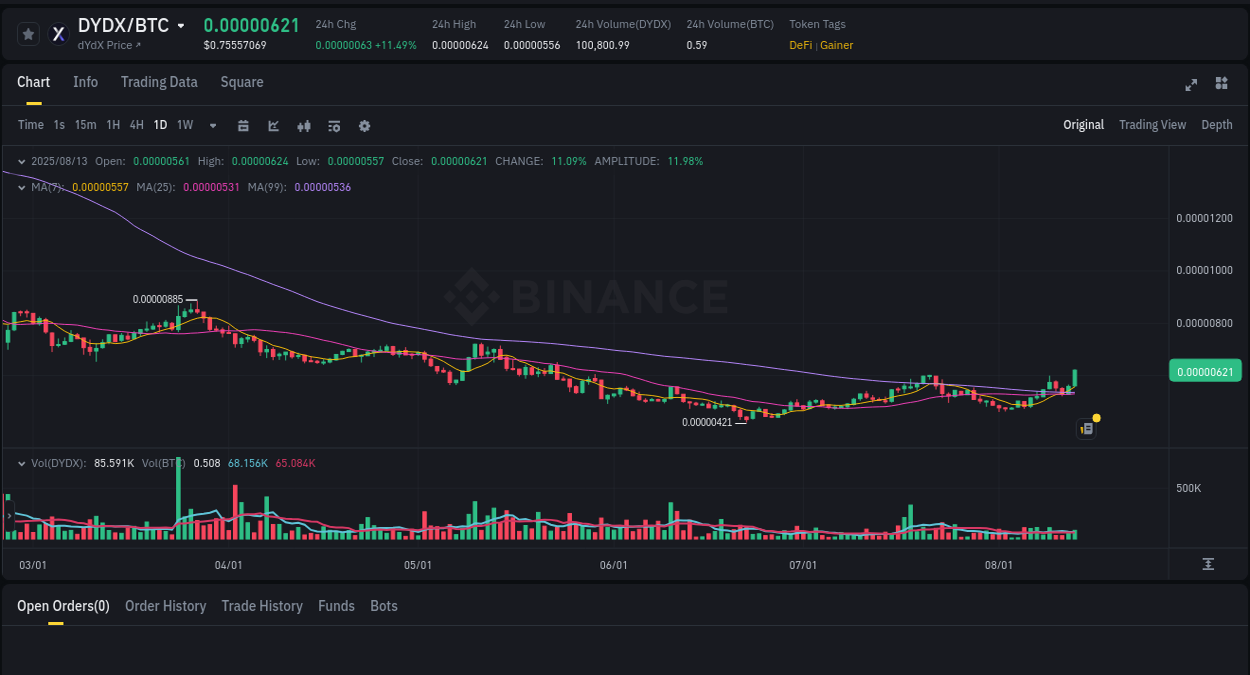Open the technical indicators icon
The width and height of the screenshot is (1250, 675).
point(334,125)
